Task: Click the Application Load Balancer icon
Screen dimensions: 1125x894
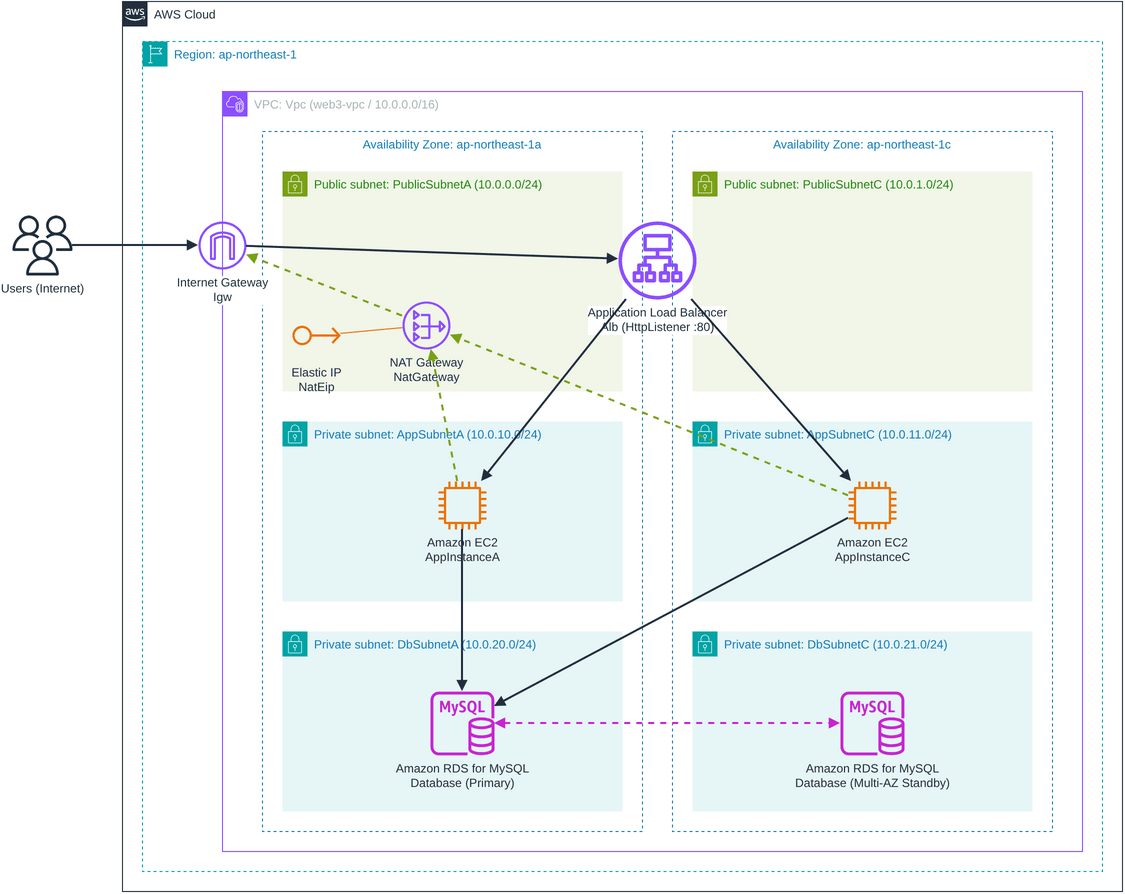Action: point(657,260)
